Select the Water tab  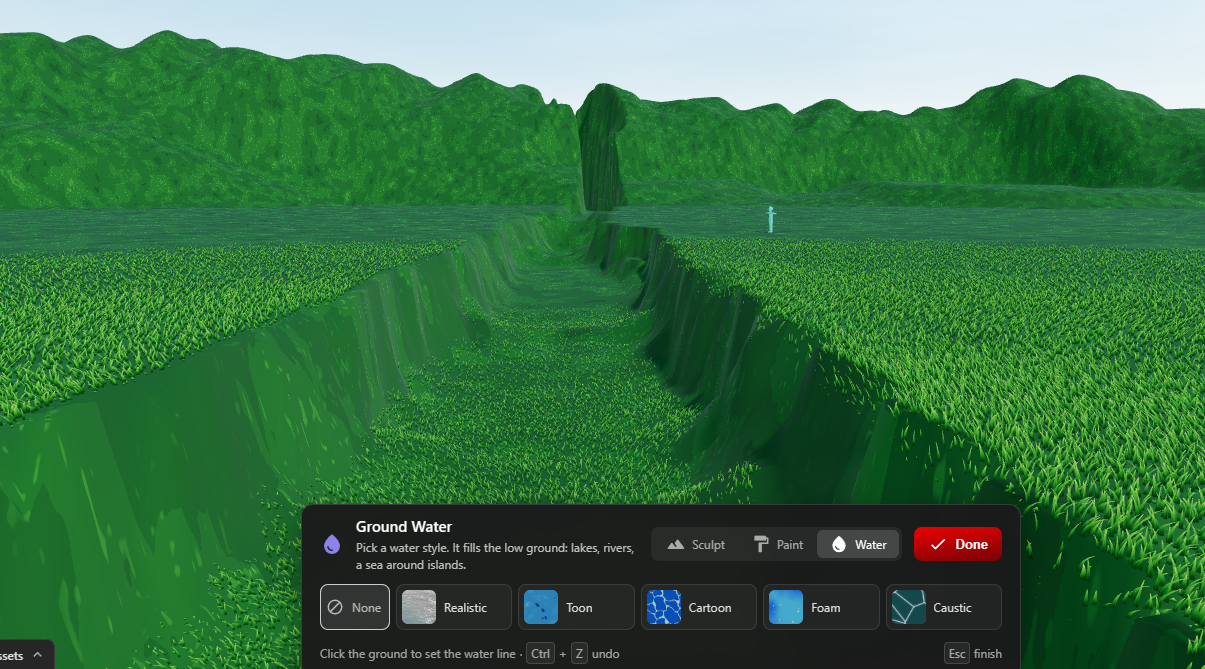[x=859, y=545]
